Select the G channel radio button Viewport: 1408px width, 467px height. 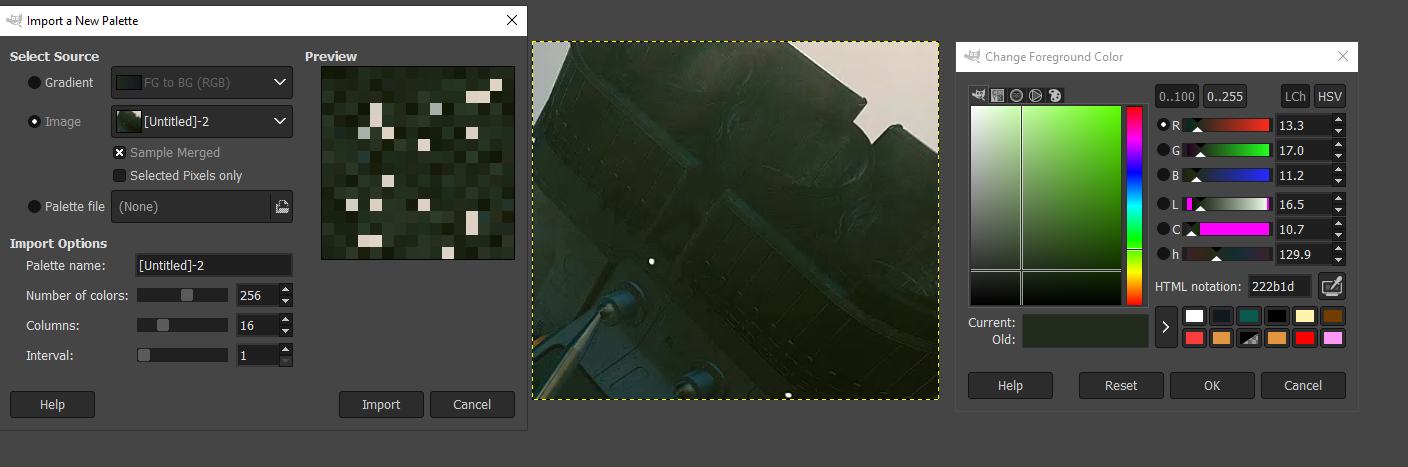1163,150
